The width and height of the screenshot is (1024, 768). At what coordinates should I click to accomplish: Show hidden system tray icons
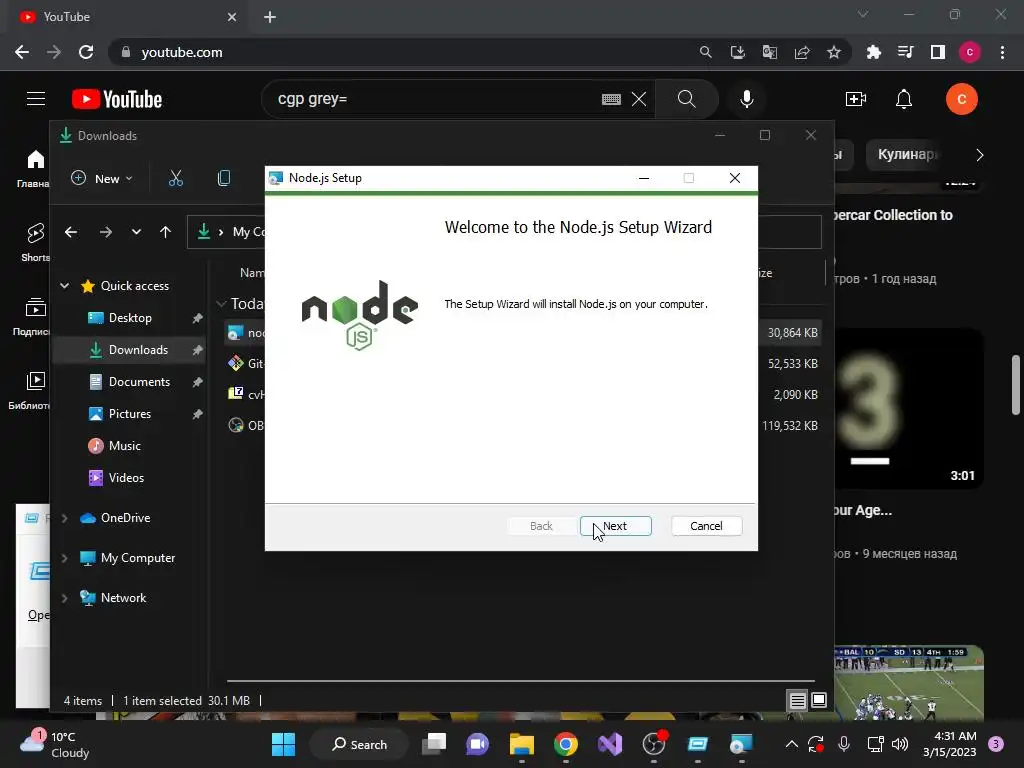(792, 744)
